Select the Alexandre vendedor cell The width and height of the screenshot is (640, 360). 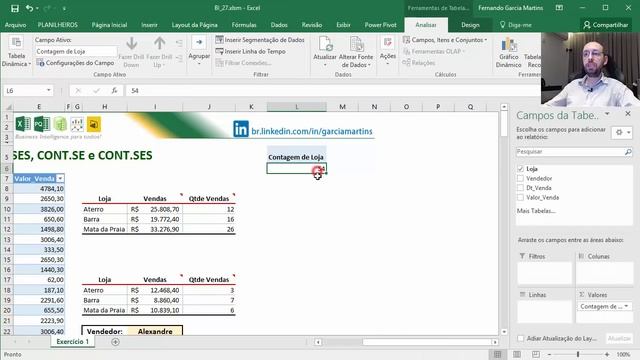155,331
